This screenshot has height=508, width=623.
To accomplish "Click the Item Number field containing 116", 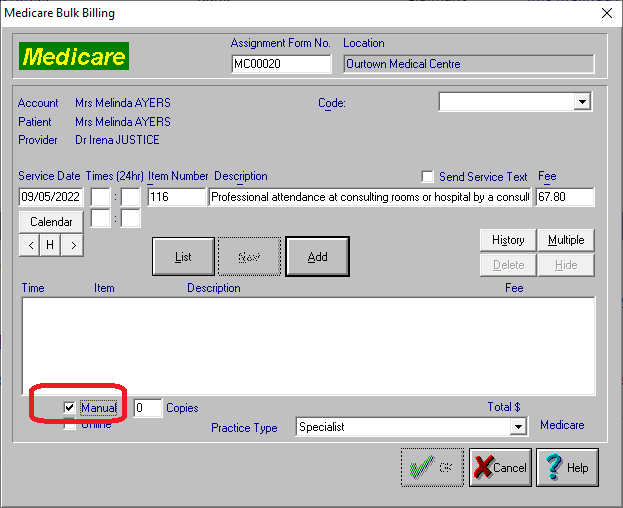I will (x=176, y=197).
